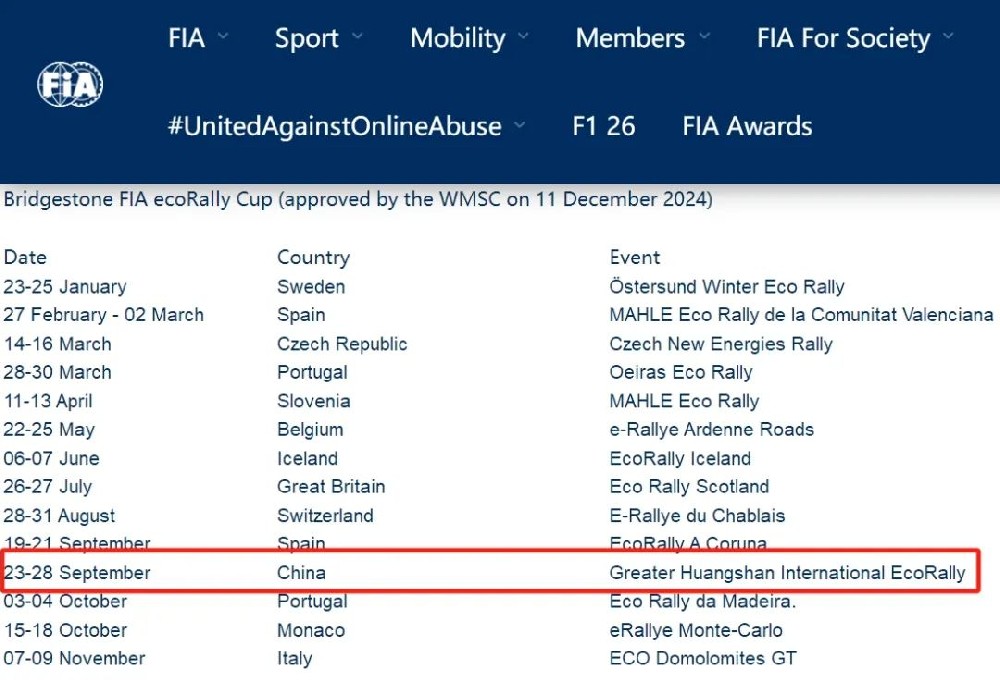Viewport: 1000px width, 688px height.
Task: Click the Östersund Winter Eco Rally entry
Action: [727, 287]
